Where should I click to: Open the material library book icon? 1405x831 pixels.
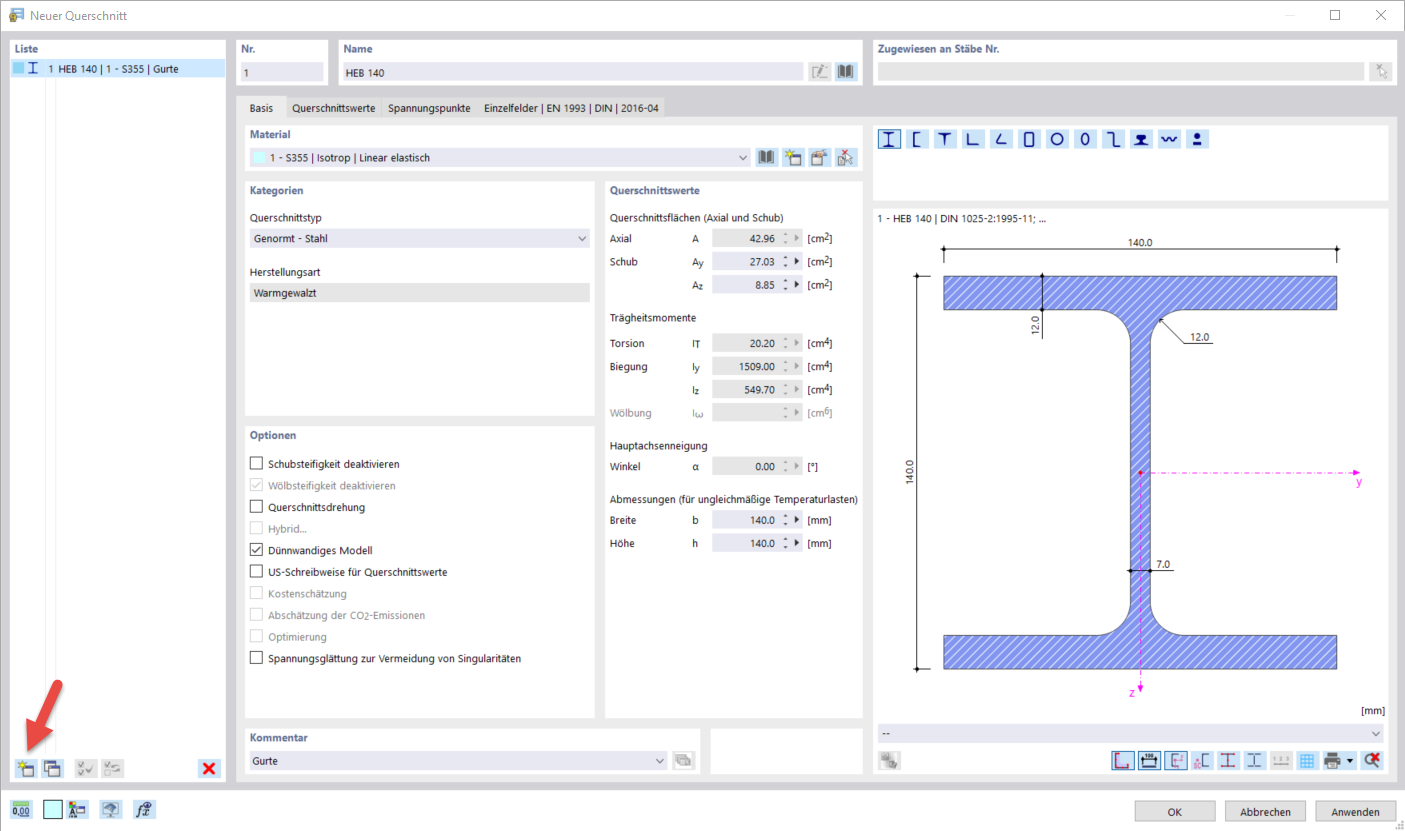pos(767,157)
